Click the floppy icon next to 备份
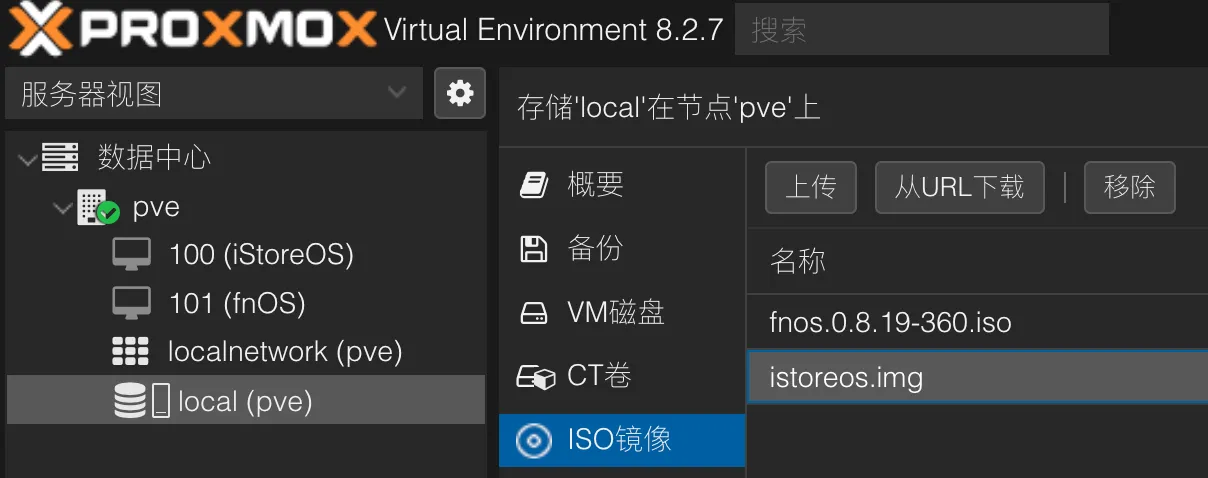Screen dimensions: 1208x478 534,249
